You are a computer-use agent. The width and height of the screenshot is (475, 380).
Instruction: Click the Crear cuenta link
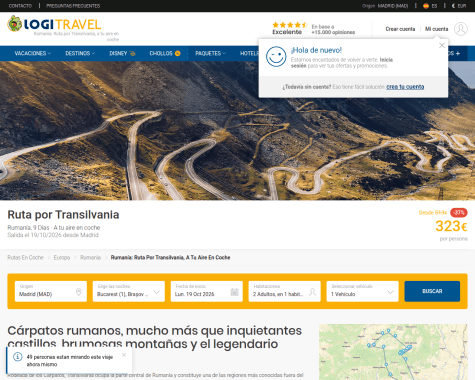[400, 29]
